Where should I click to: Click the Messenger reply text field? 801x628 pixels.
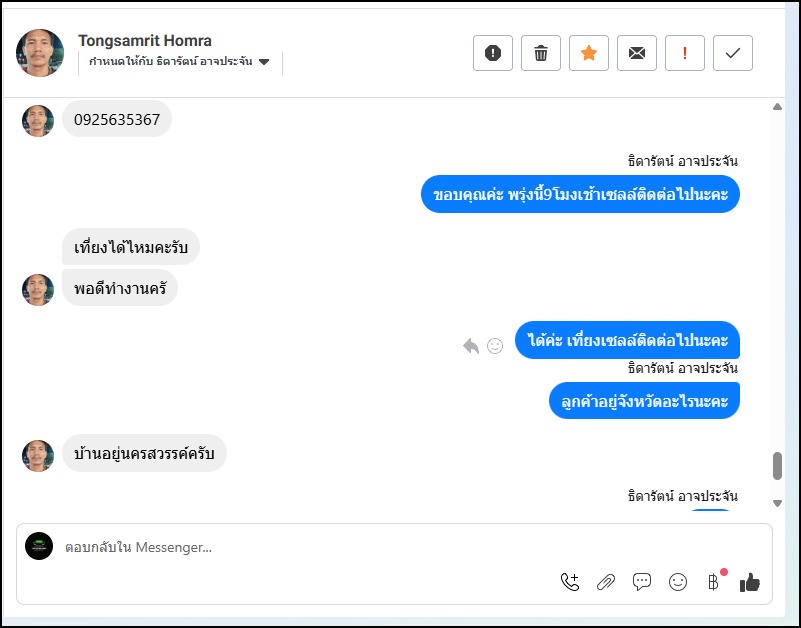pyautogui.click(x=300, y=548)
